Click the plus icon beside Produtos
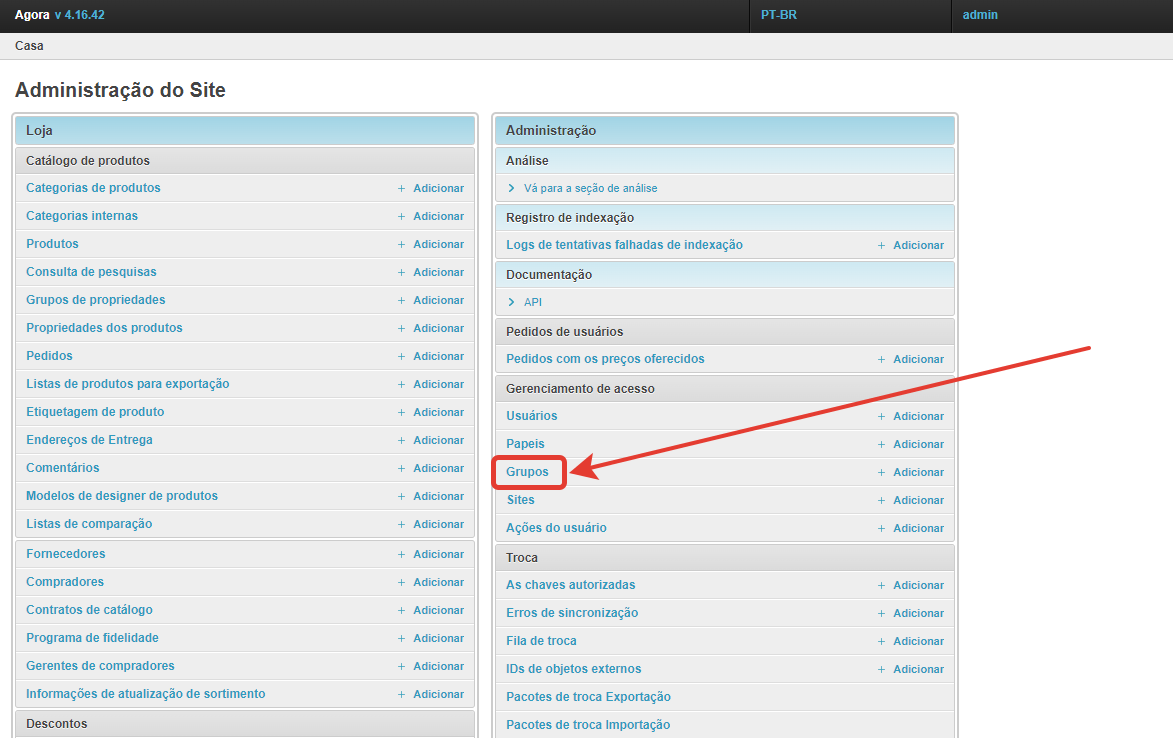The image size is (1173, 738). coord(402,244)
